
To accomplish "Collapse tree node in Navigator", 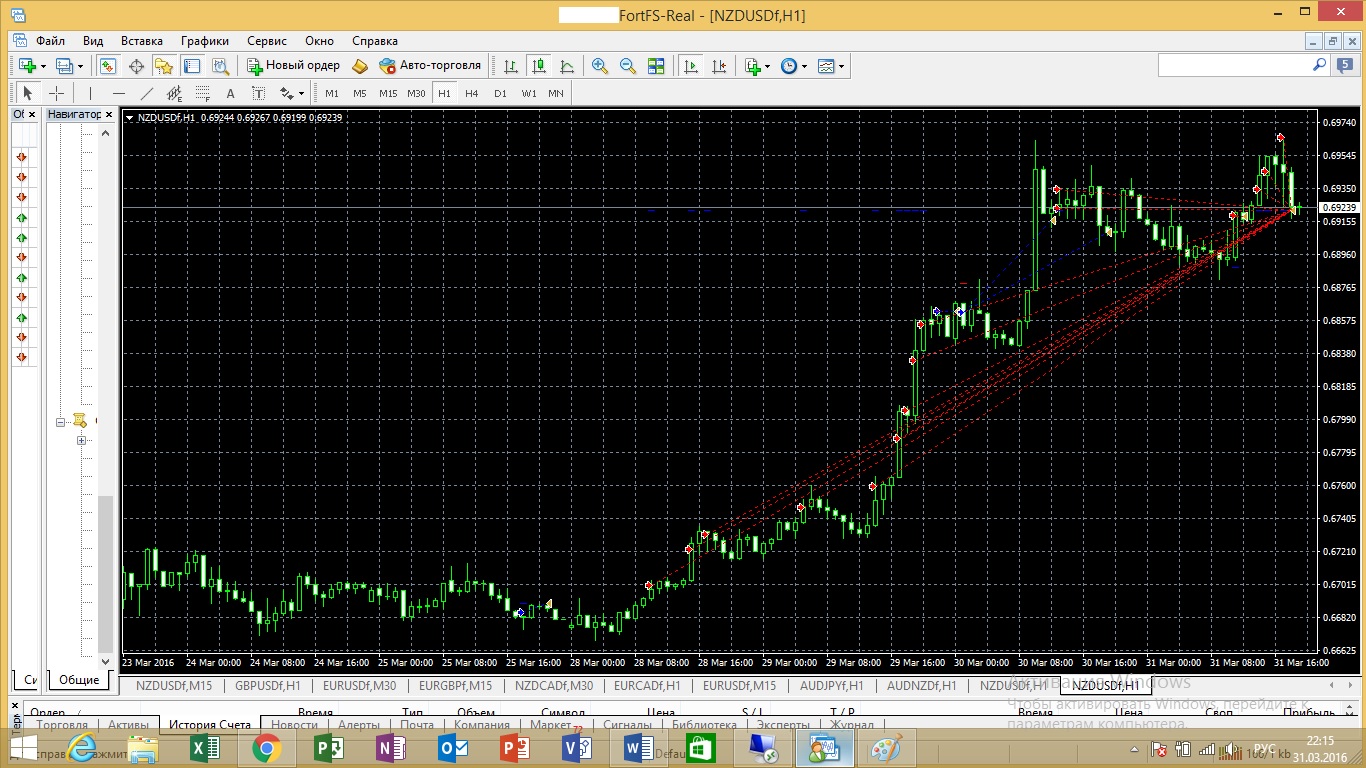I will pos(61,422).
